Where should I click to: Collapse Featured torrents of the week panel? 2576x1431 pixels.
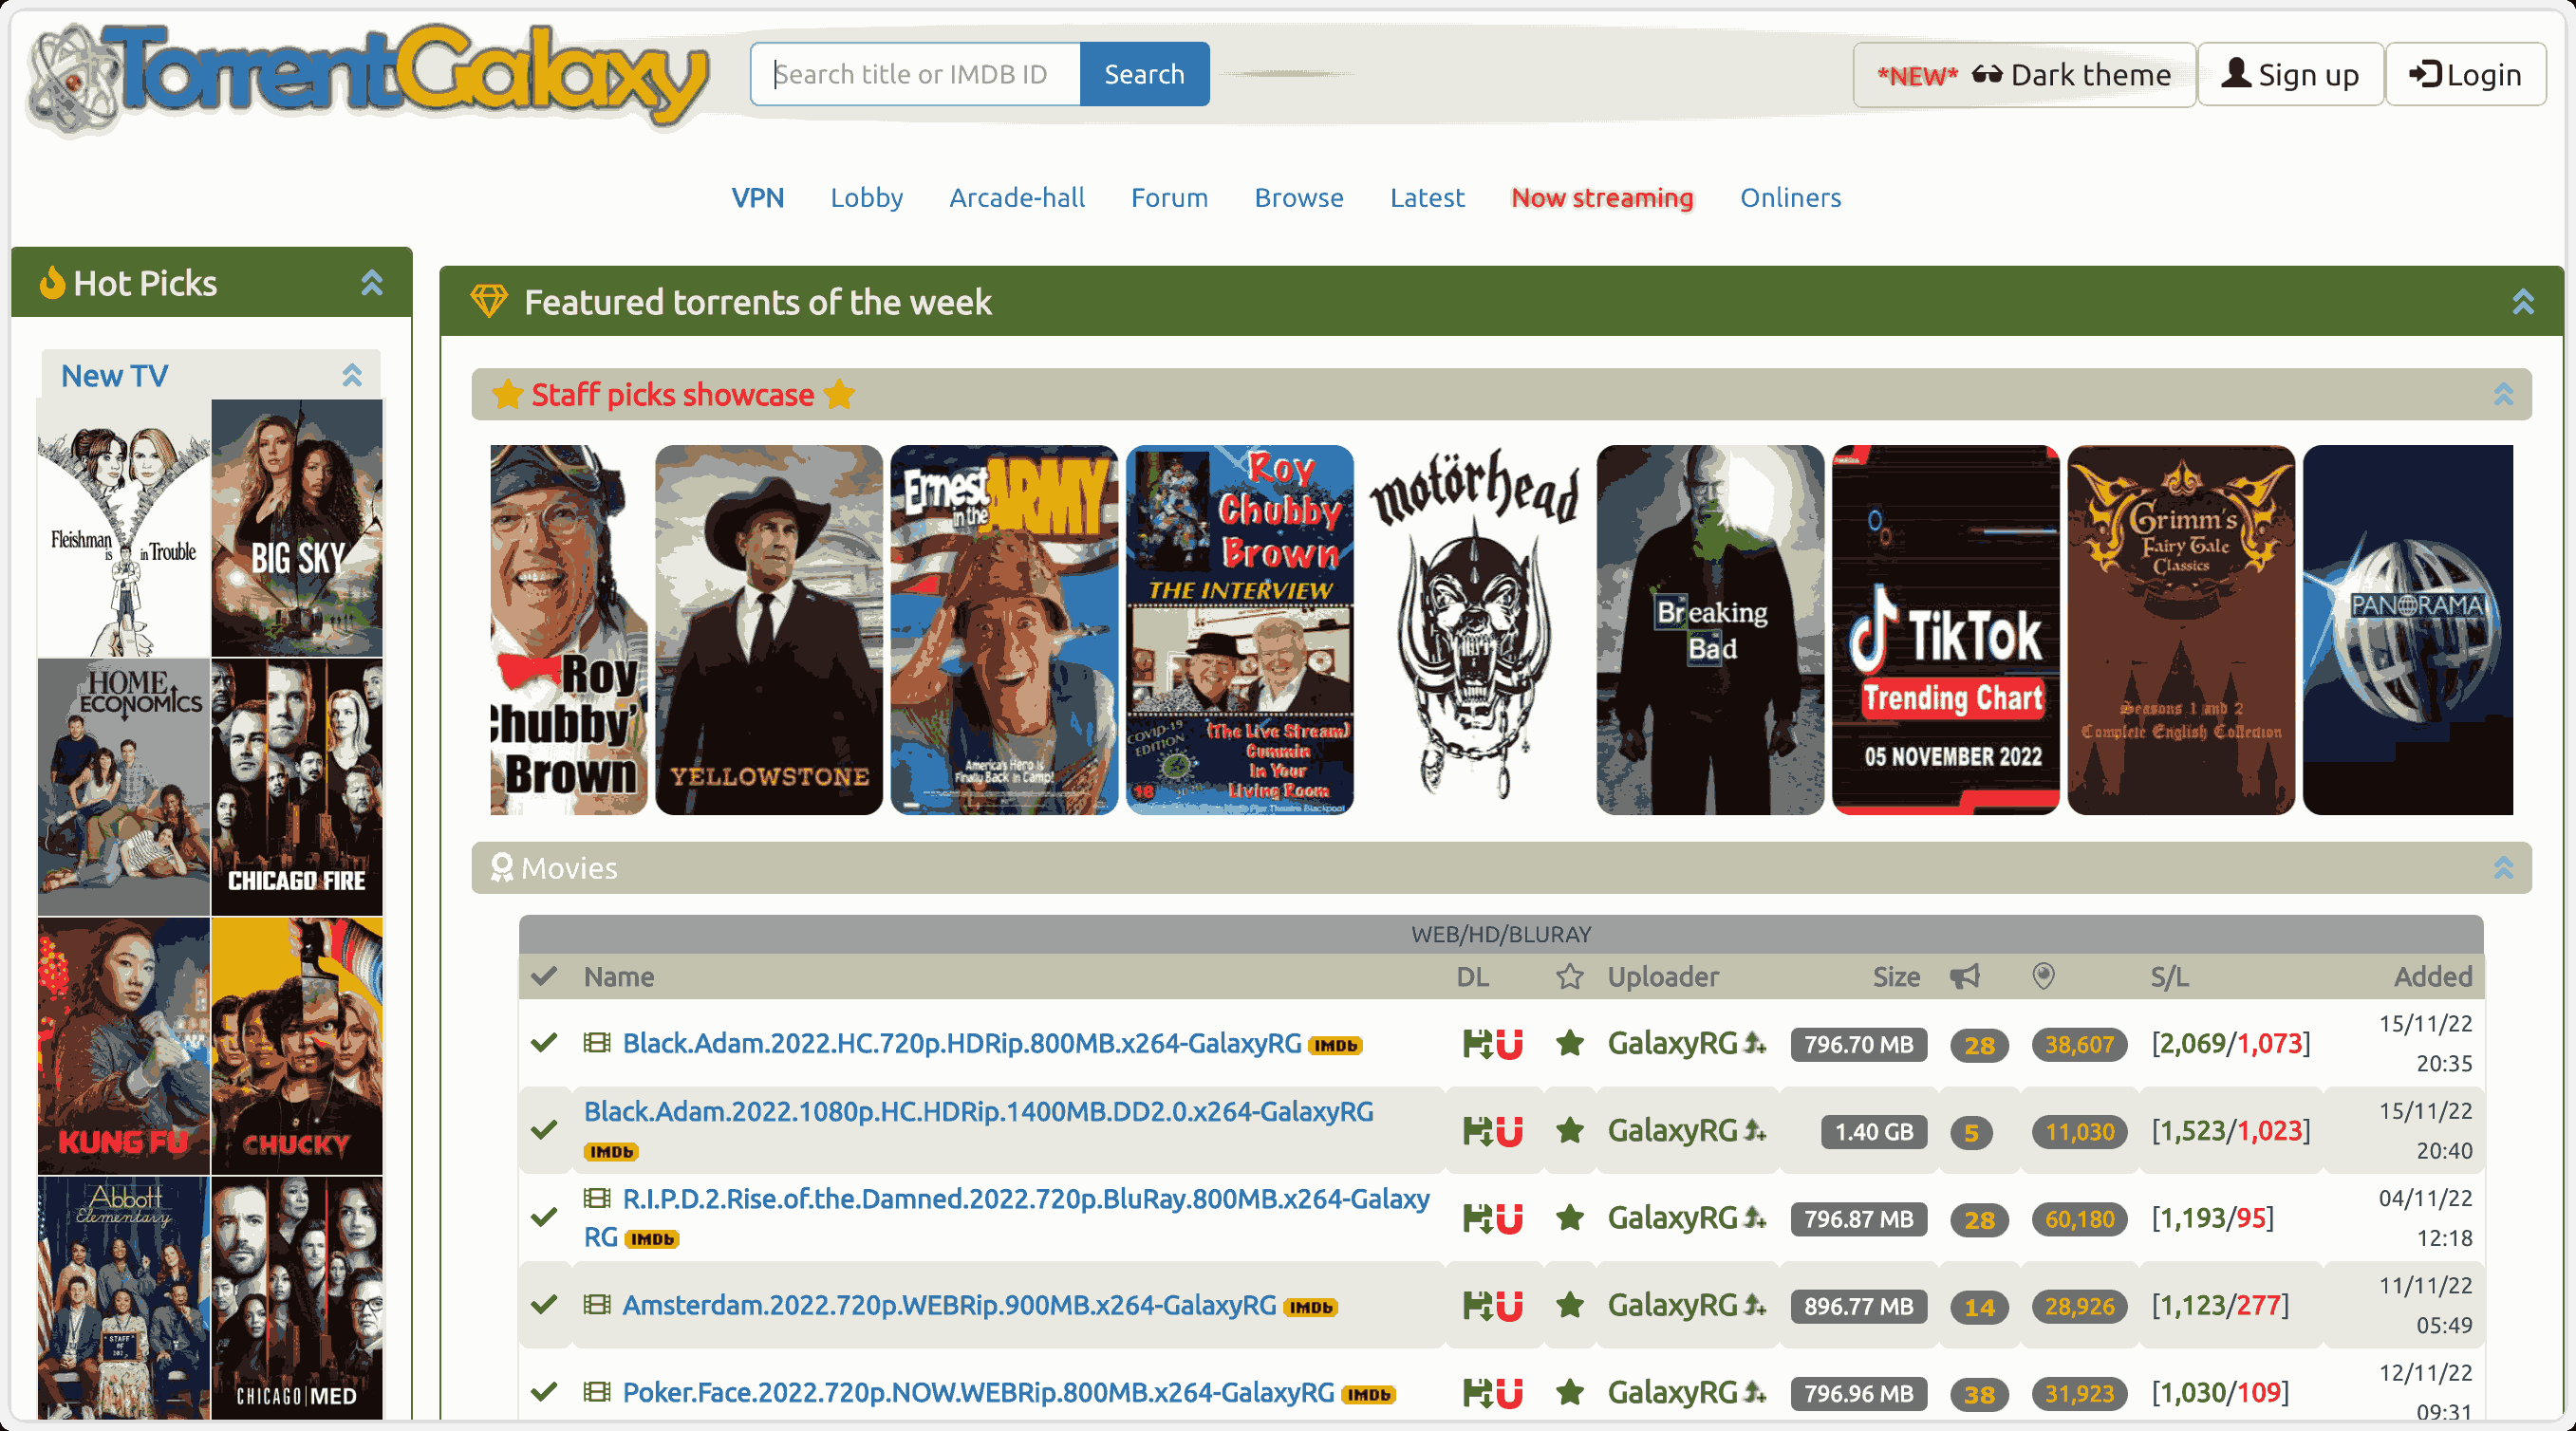tap(2523, 302)
